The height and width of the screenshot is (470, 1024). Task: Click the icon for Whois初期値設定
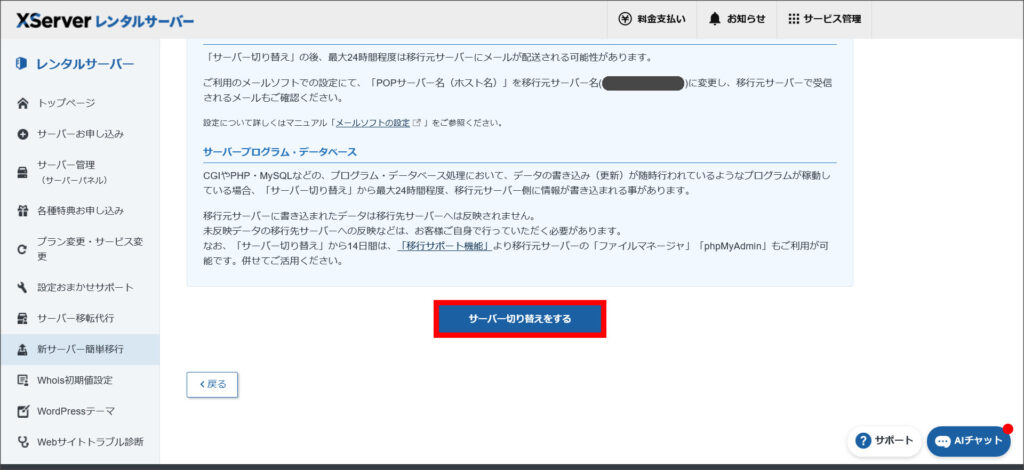pyautogui.click(x=23, y=380)
